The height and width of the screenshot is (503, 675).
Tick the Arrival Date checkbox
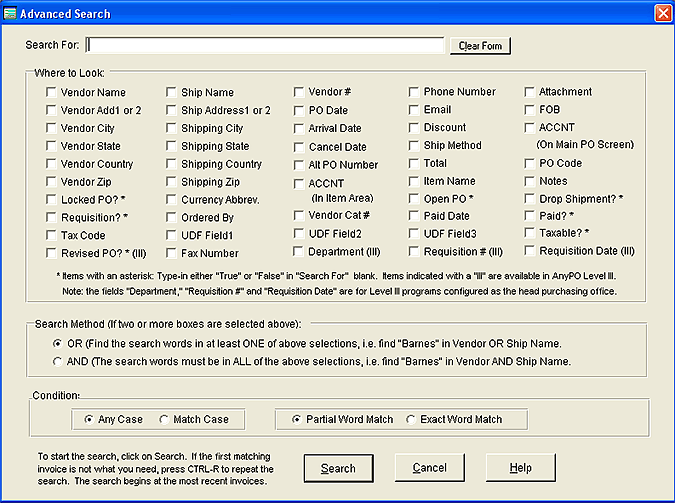(x=299, y=129)
